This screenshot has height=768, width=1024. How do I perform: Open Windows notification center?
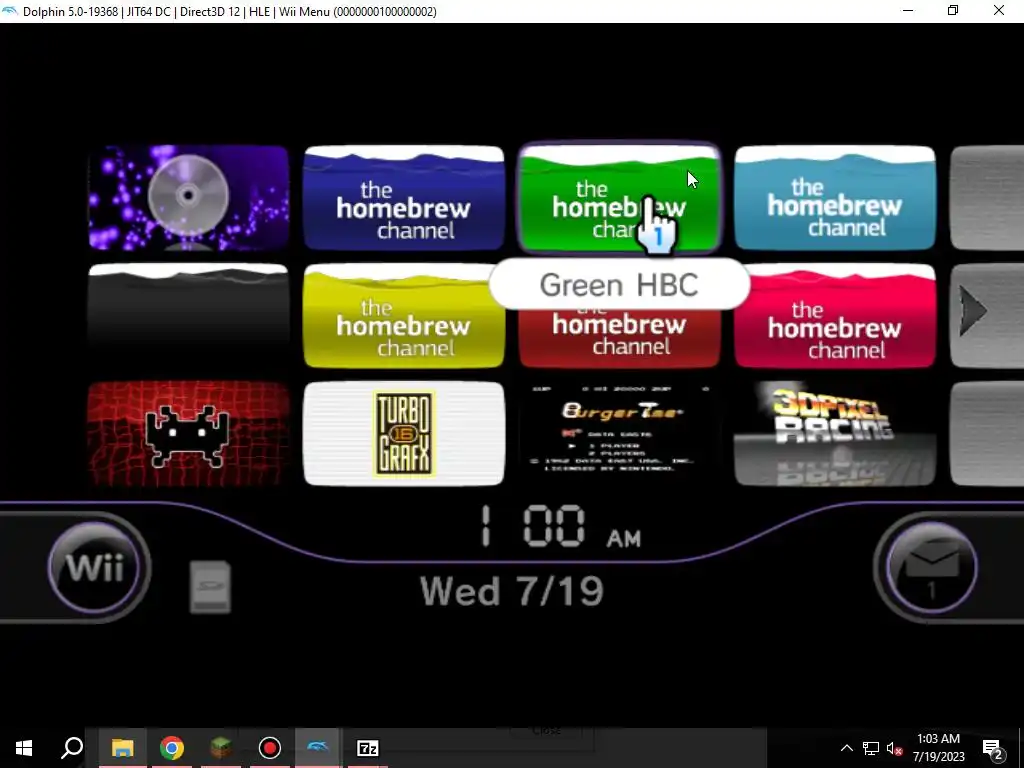coord(993,748)
